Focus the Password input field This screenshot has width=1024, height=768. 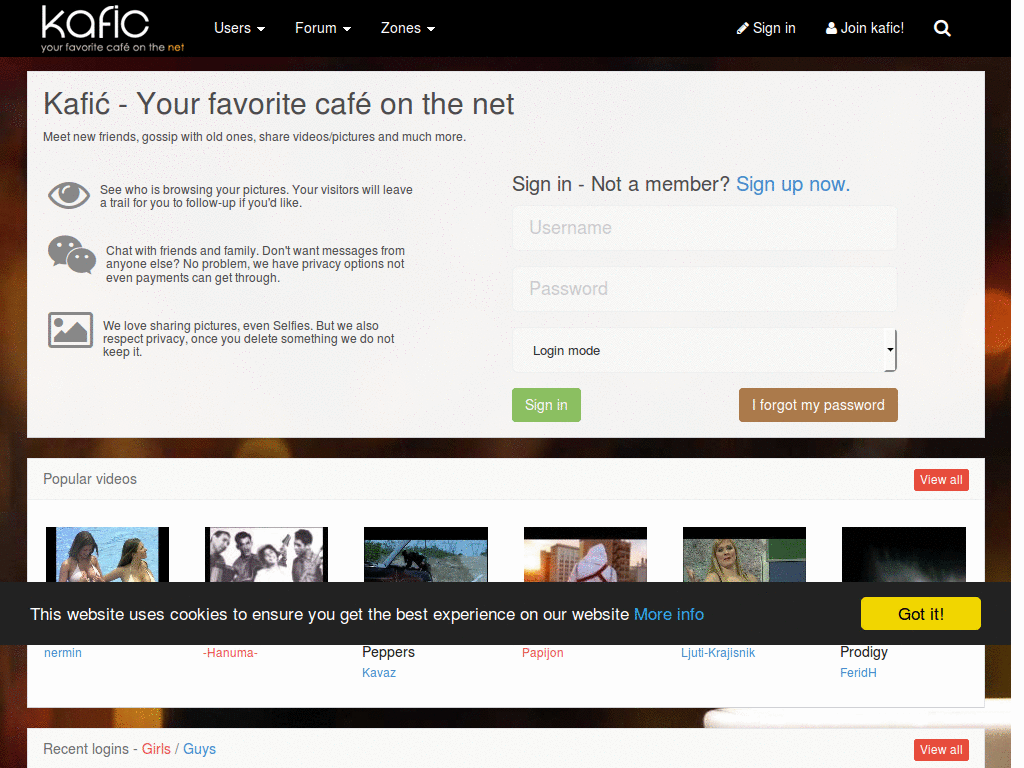tap(704, 289)
